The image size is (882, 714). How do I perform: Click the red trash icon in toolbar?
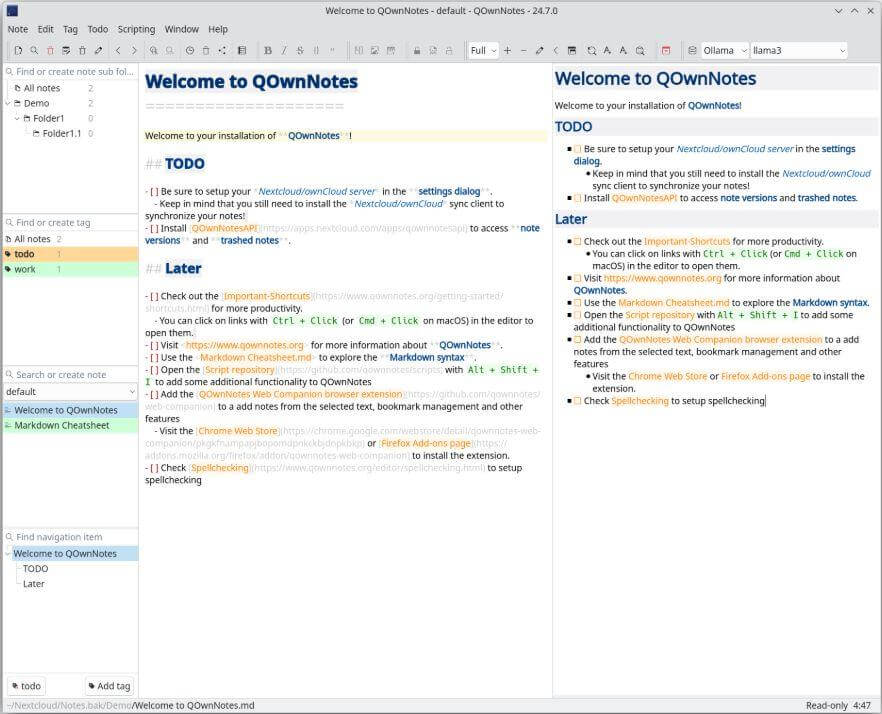coord(50,50)
